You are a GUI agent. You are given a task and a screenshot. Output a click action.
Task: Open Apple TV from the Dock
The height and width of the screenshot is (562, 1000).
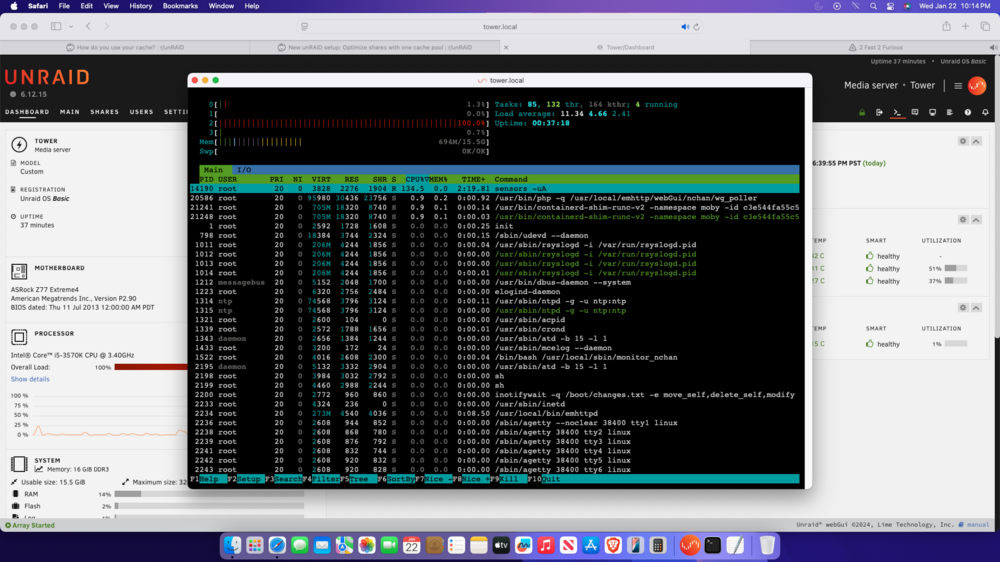[x=501, y=545]
